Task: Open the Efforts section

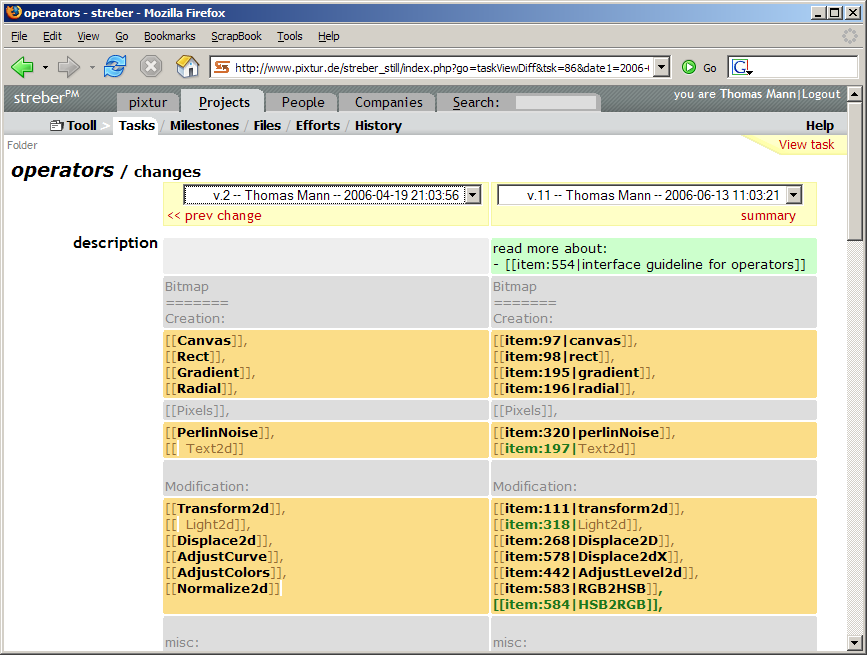Action: click(x=318, y=125)
